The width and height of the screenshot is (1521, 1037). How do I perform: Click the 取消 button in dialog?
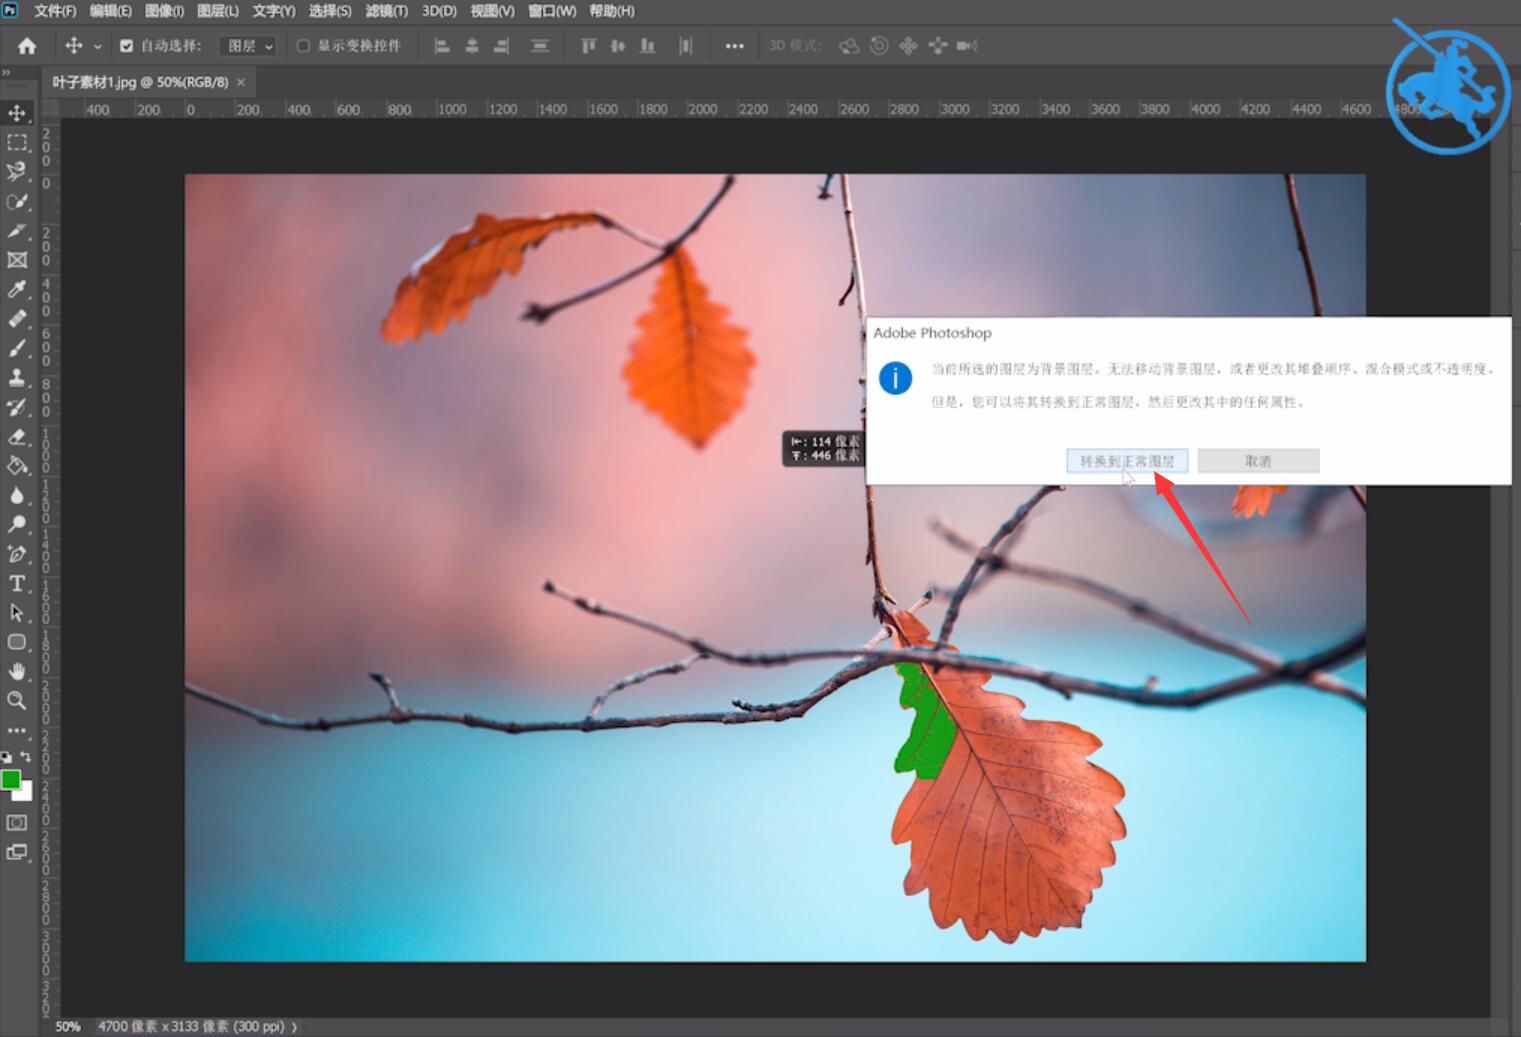(x=1258, y=461)
